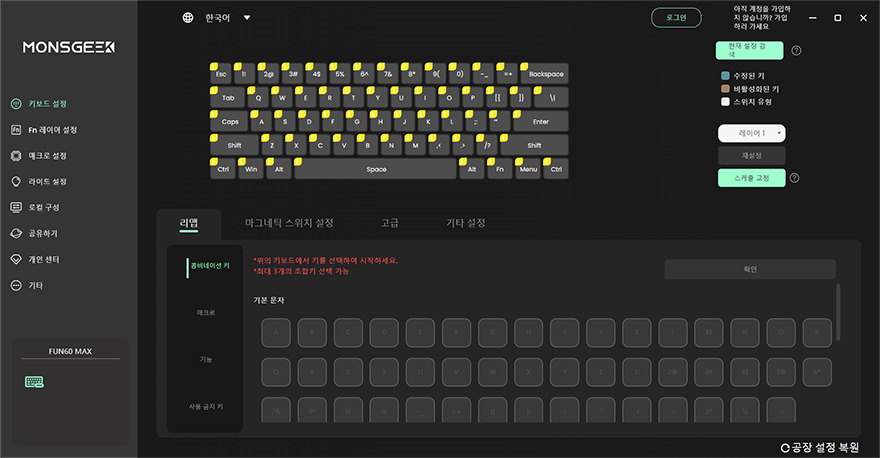
Task: Click the 로그인 button
Action: coord(676,18)
